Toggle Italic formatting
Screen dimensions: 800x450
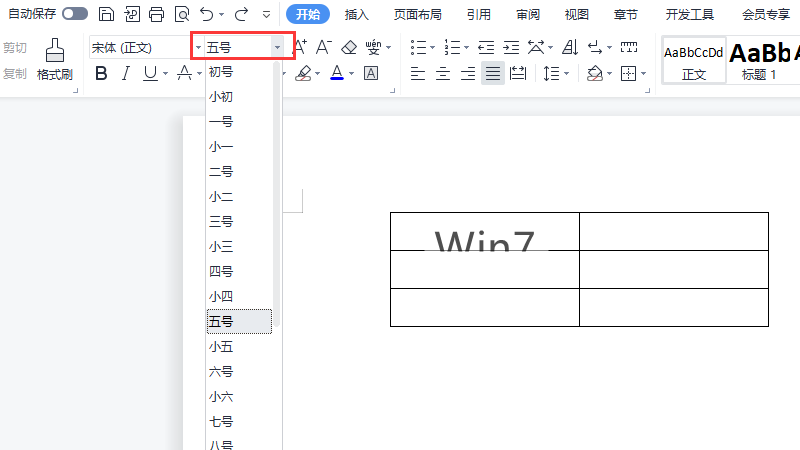click(125, 73)
